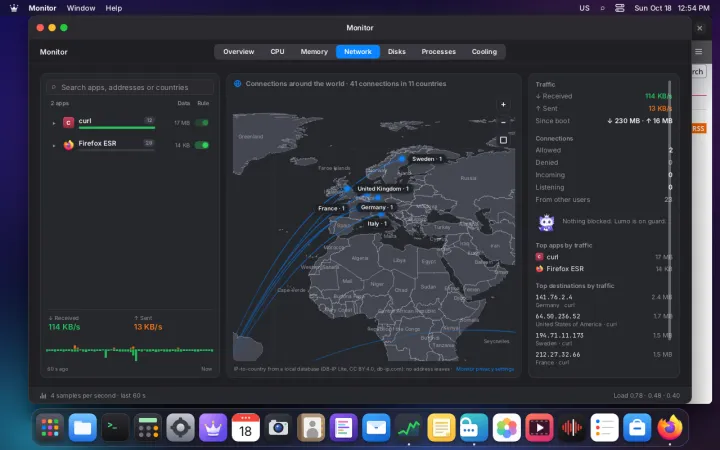Screen dimensions: 720x450
Task: Open the Mail app in dock
Action: [376, 428]
